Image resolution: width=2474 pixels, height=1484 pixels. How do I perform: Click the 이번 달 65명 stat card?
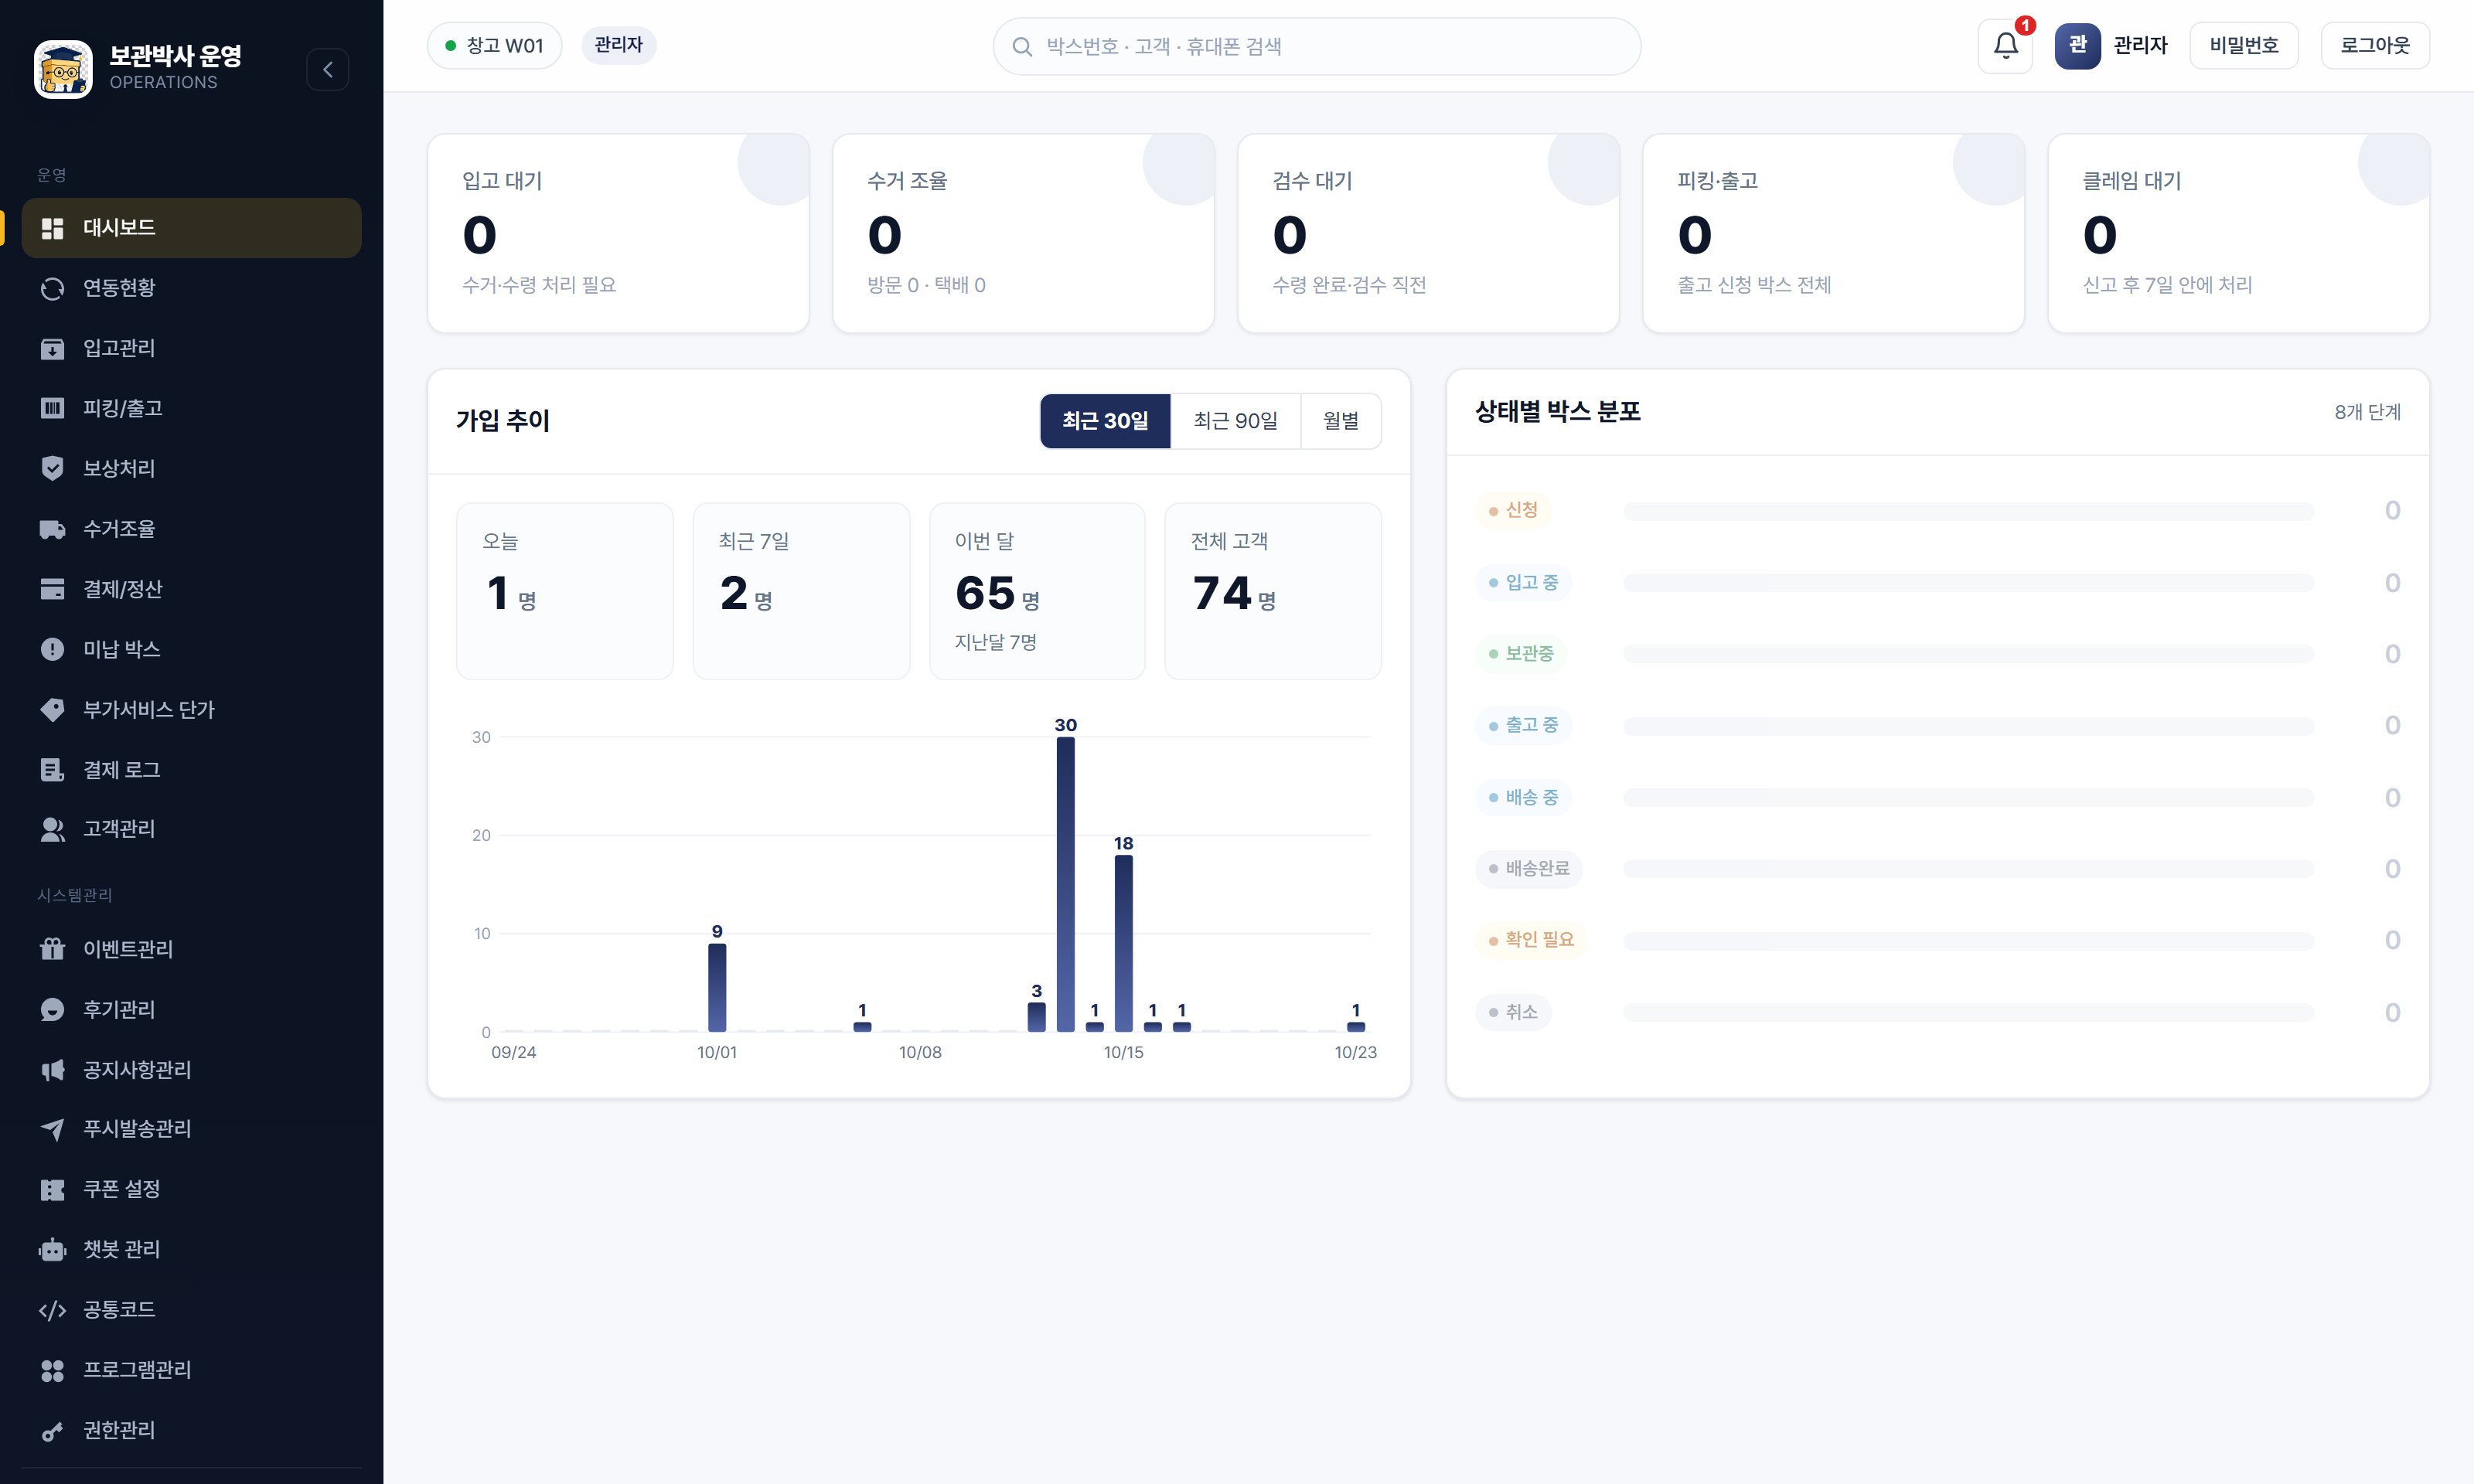coord(1037,591)
